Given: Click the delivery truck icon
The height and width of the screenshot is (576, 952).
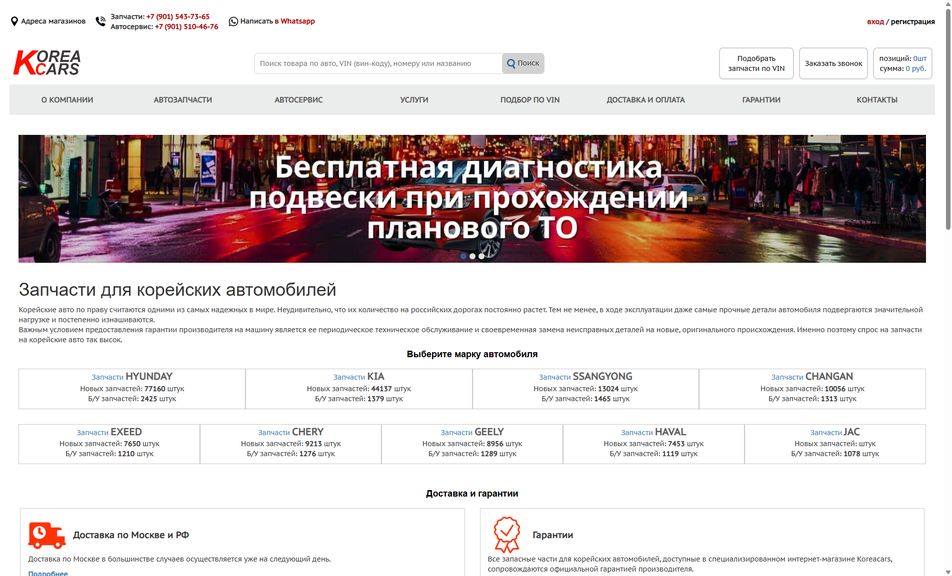Looking at the screenshot, I should [x=46, y=535].
